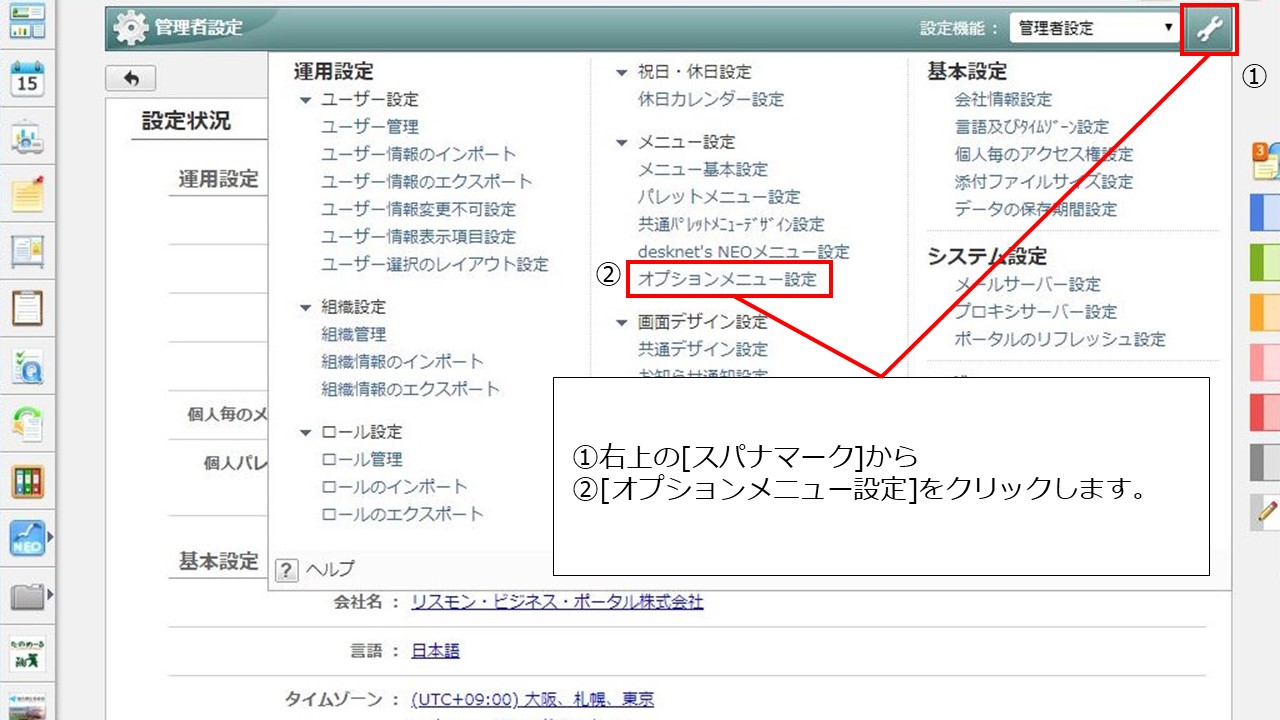Open 個人毎のアクセス権設定

click(x=1044, y=154)
